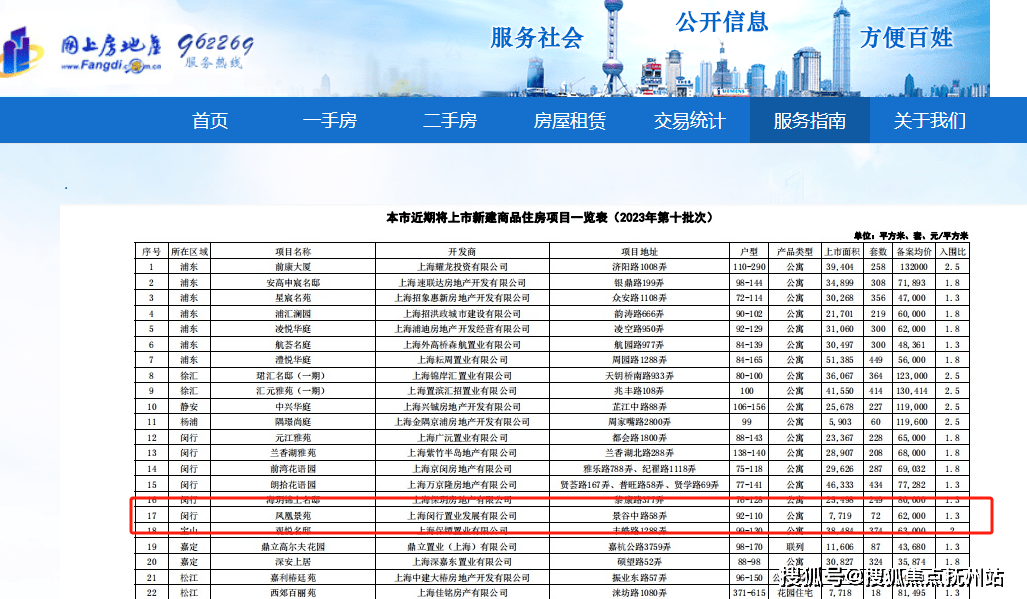
Task: Click address 济阳路1008弄
Action: click(639, 267)
